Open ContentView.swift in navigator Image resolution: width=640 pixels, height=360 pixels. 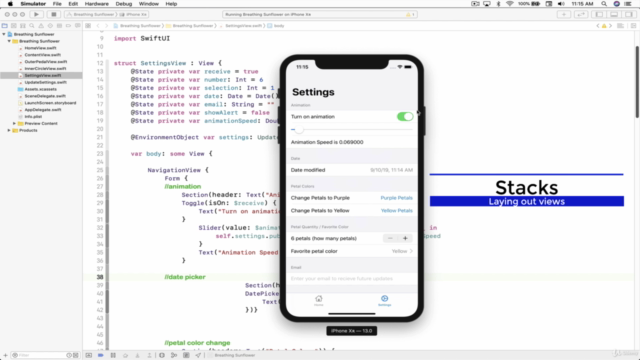coord(42,55)
